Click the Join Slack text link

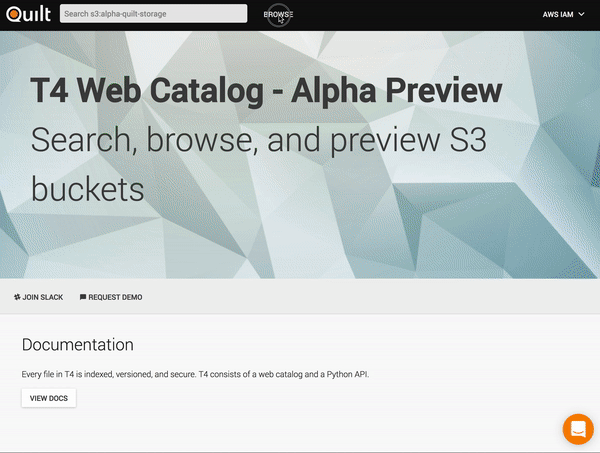(43, 297)
